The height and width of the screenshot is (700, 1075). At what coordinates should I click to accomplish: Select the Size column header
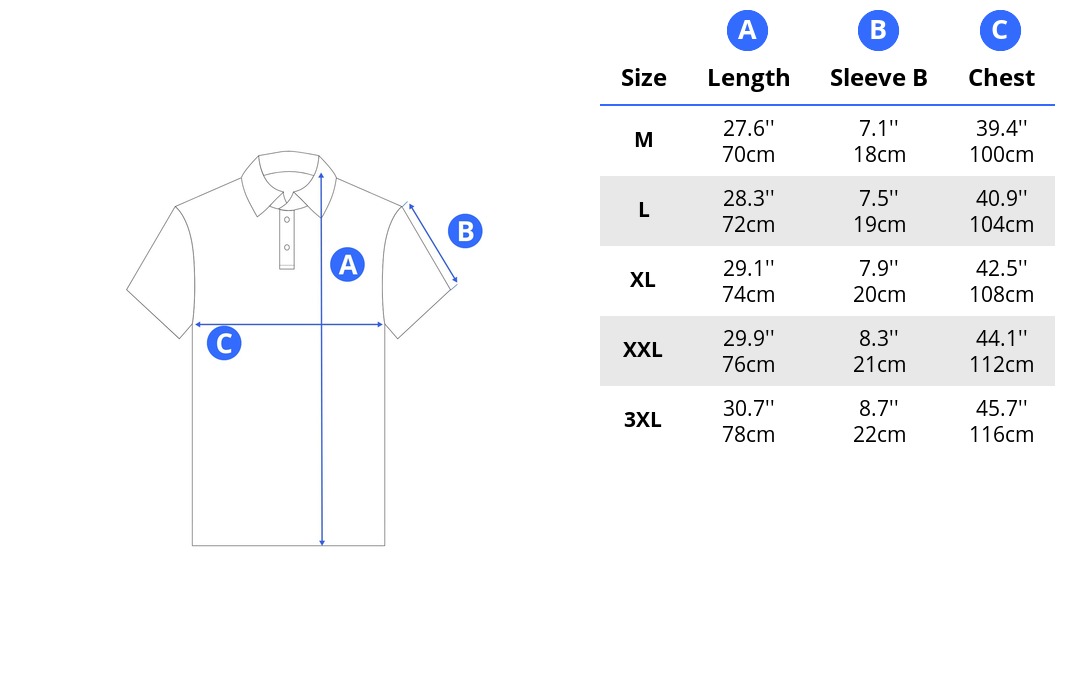(643, 77)
